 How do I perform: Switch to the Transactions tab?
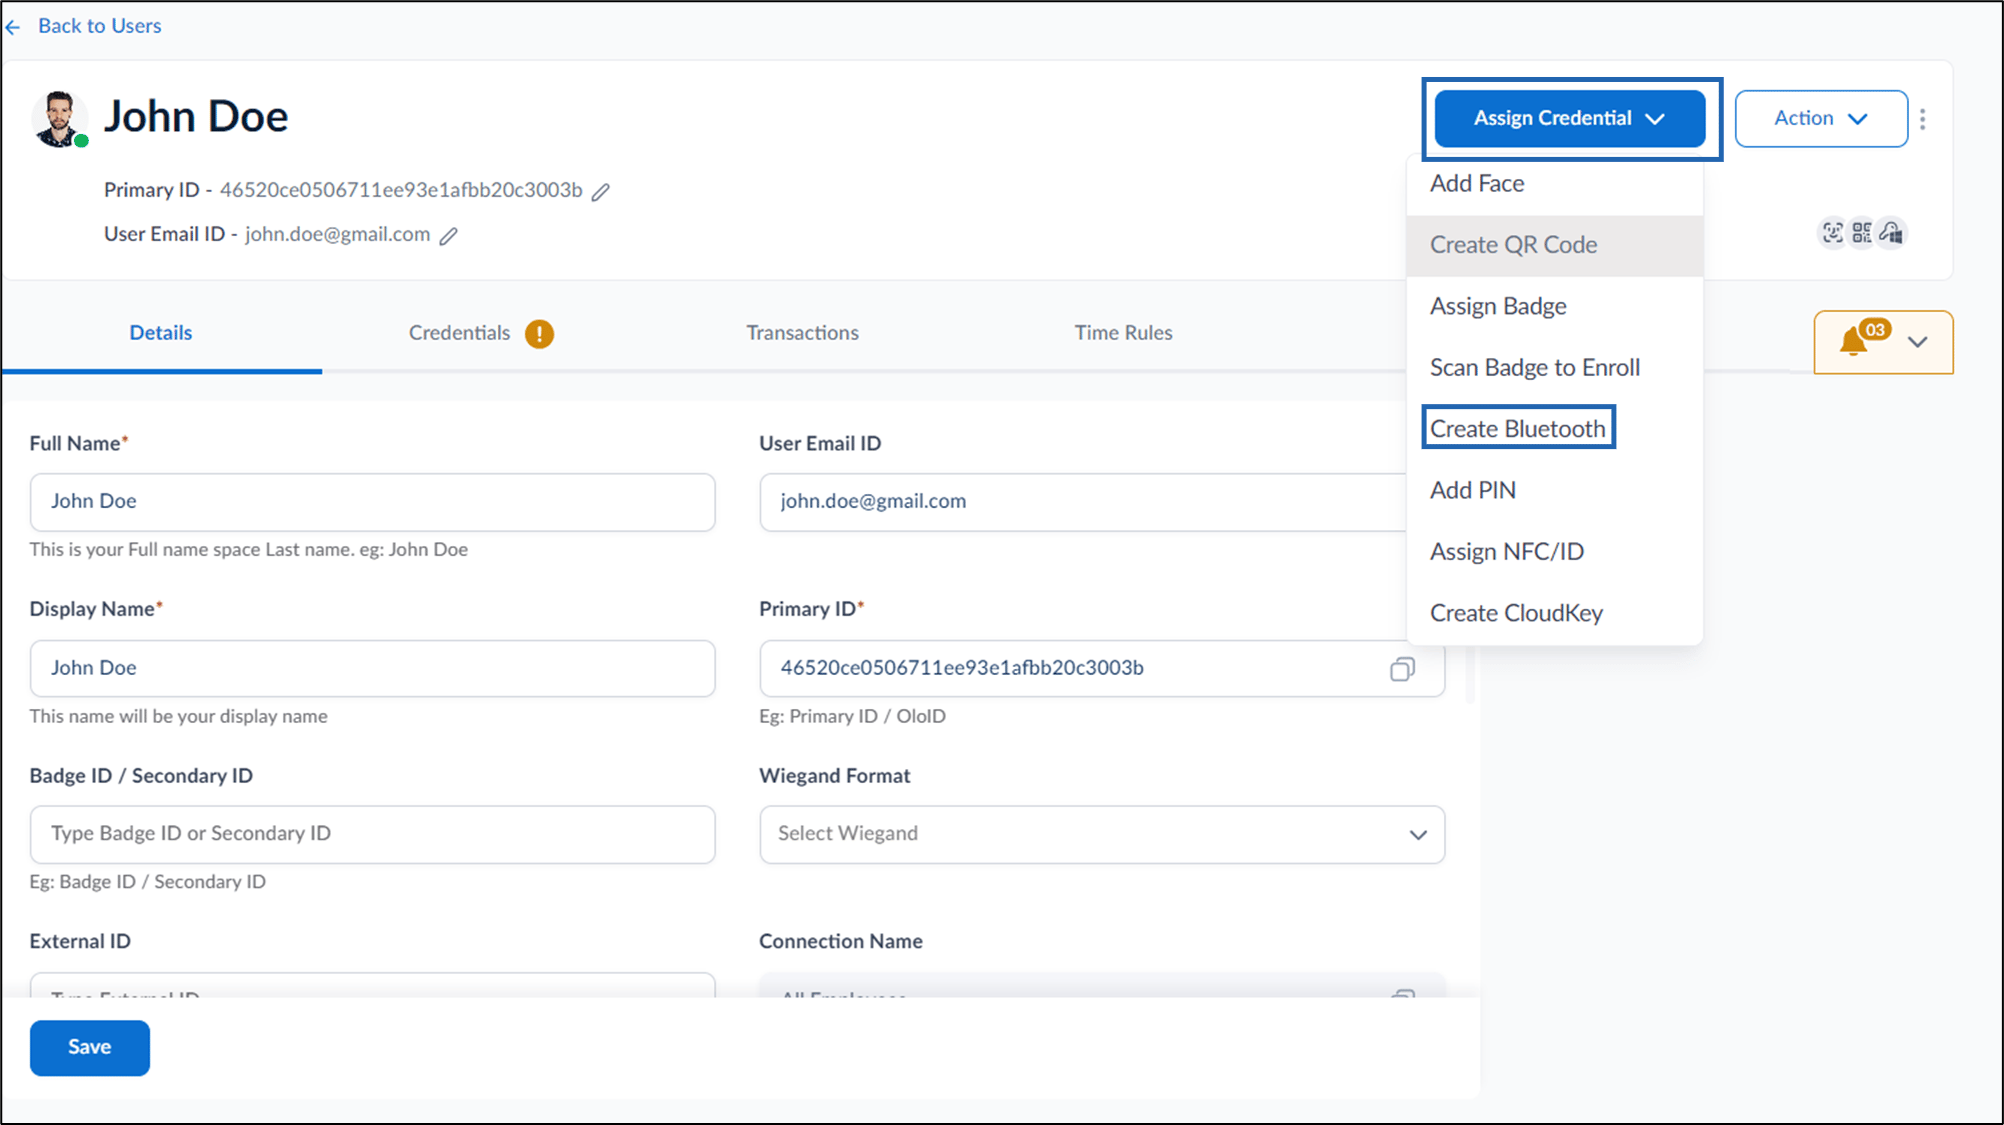[x=802, y=333]
